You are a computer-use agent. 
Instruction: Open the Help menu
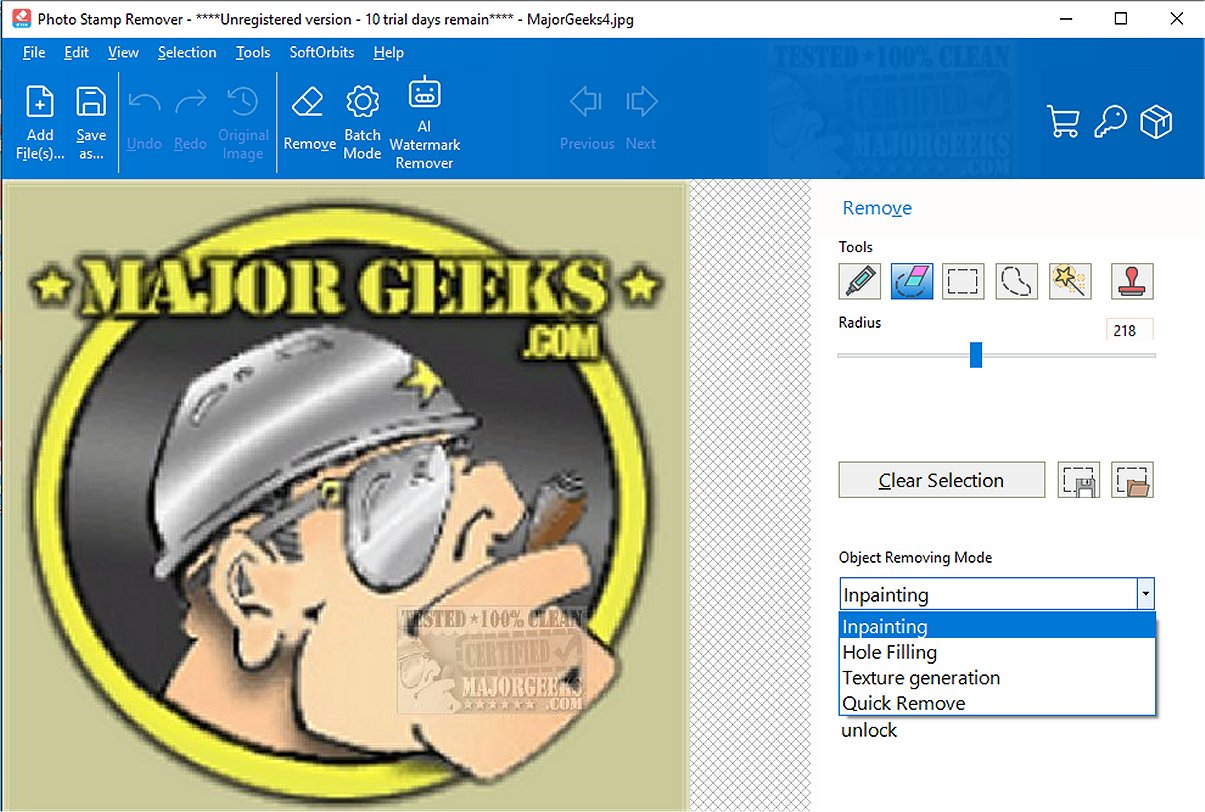click(388, 52)
